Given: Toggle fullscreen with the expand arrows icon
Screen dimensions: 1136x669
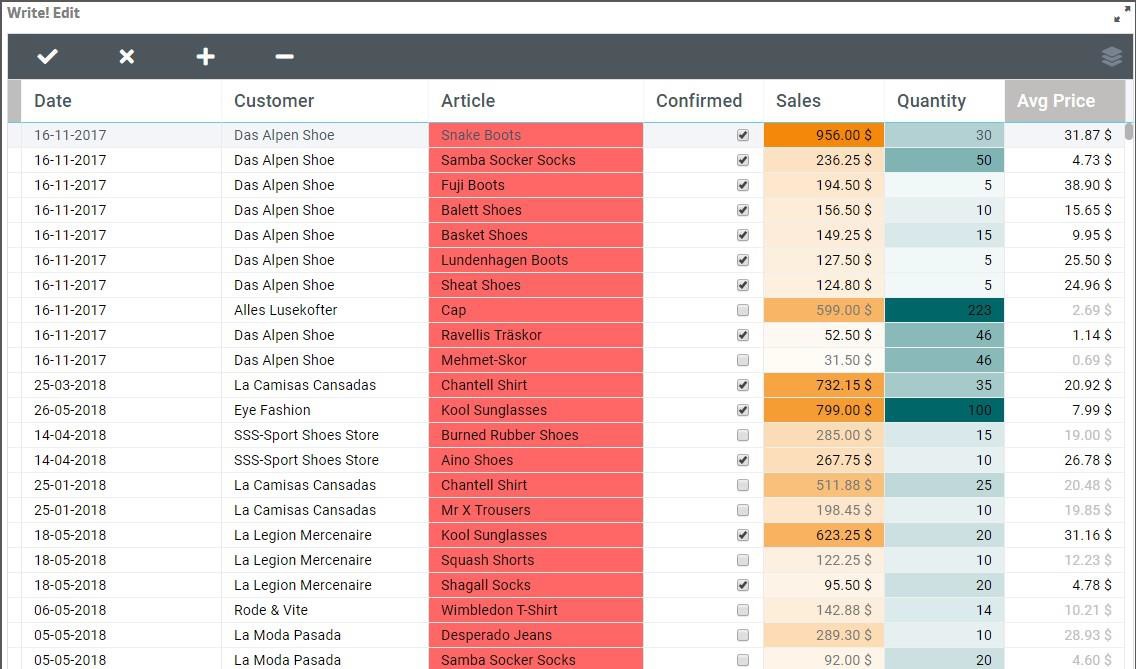Looking at the screenshot, I should pos(1122,14).
